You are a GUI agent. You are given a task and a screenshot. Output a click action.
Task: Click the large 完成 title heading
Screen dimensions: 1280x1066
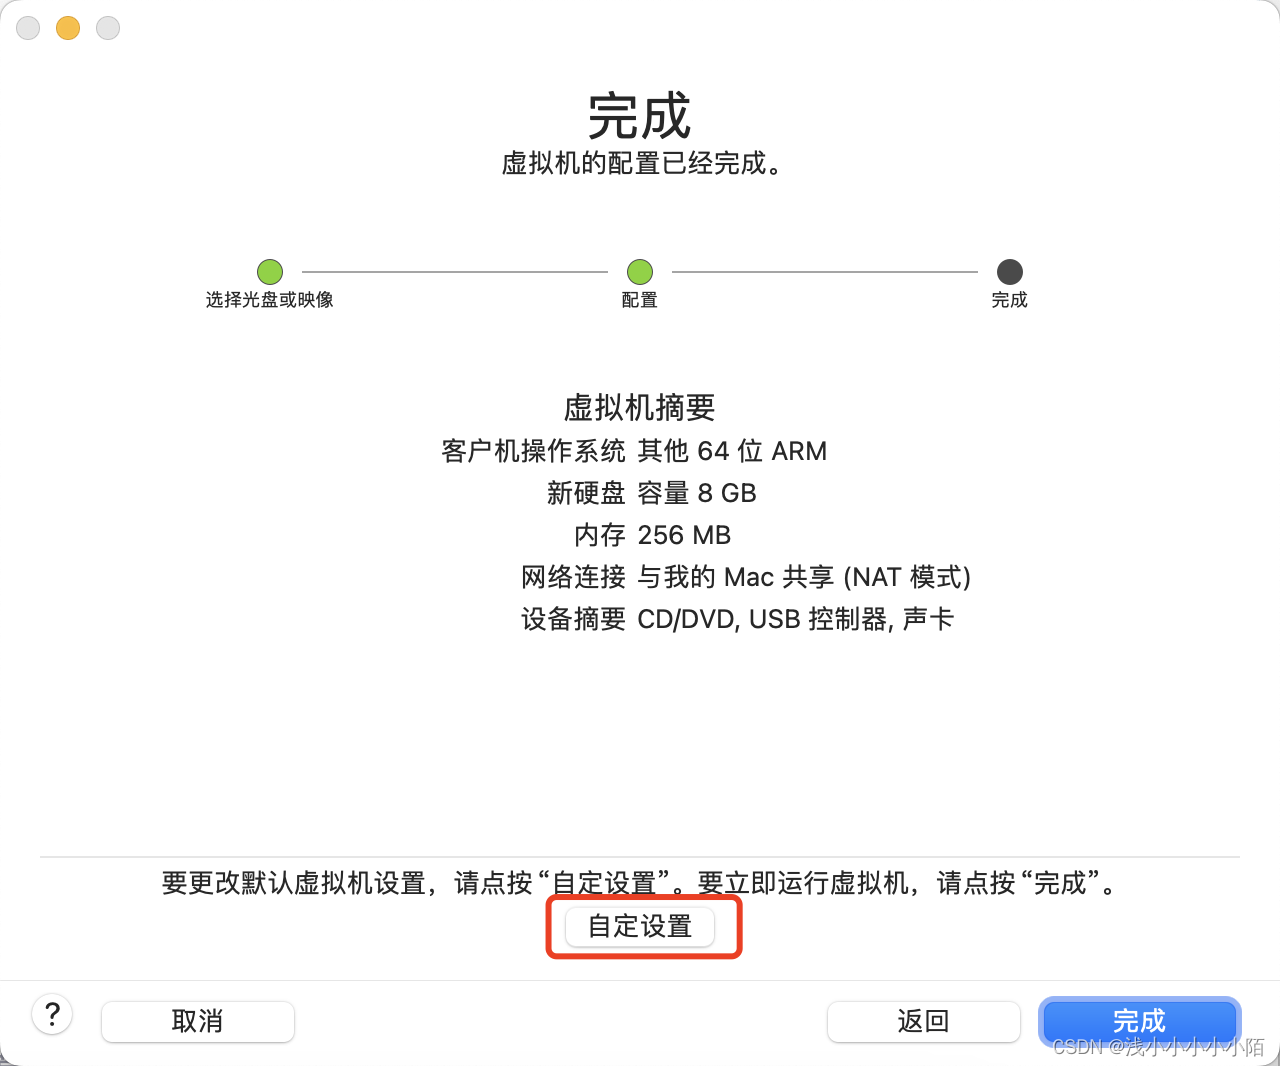click(x=640, y=116)
